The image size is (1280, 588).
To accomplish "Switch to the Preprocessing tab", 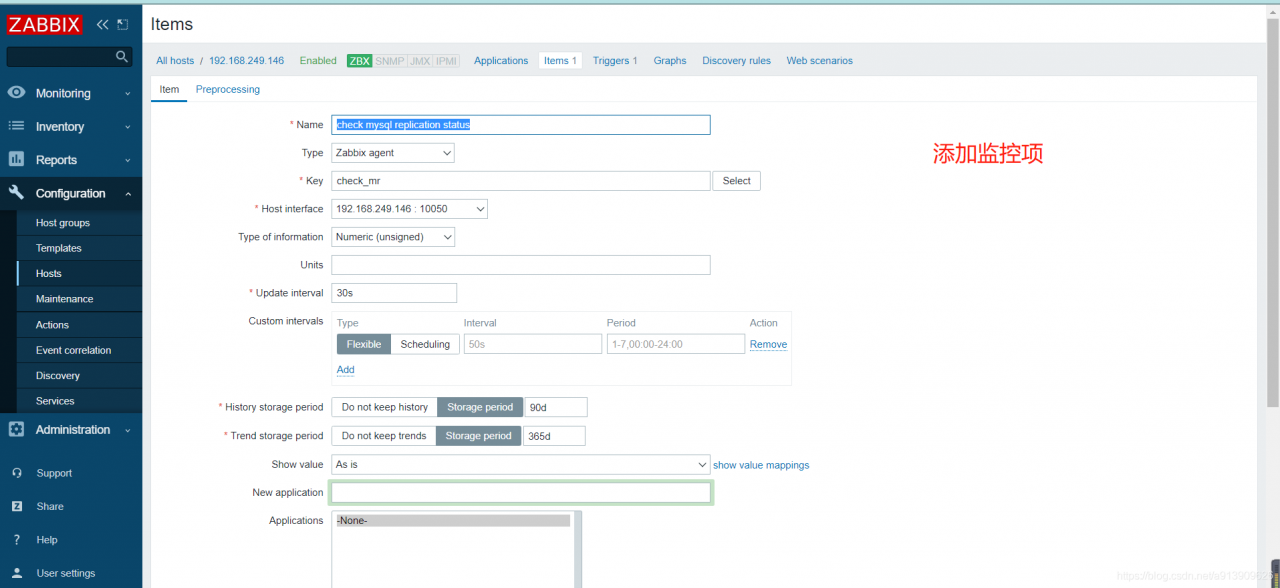I will (x=228, y=89).
